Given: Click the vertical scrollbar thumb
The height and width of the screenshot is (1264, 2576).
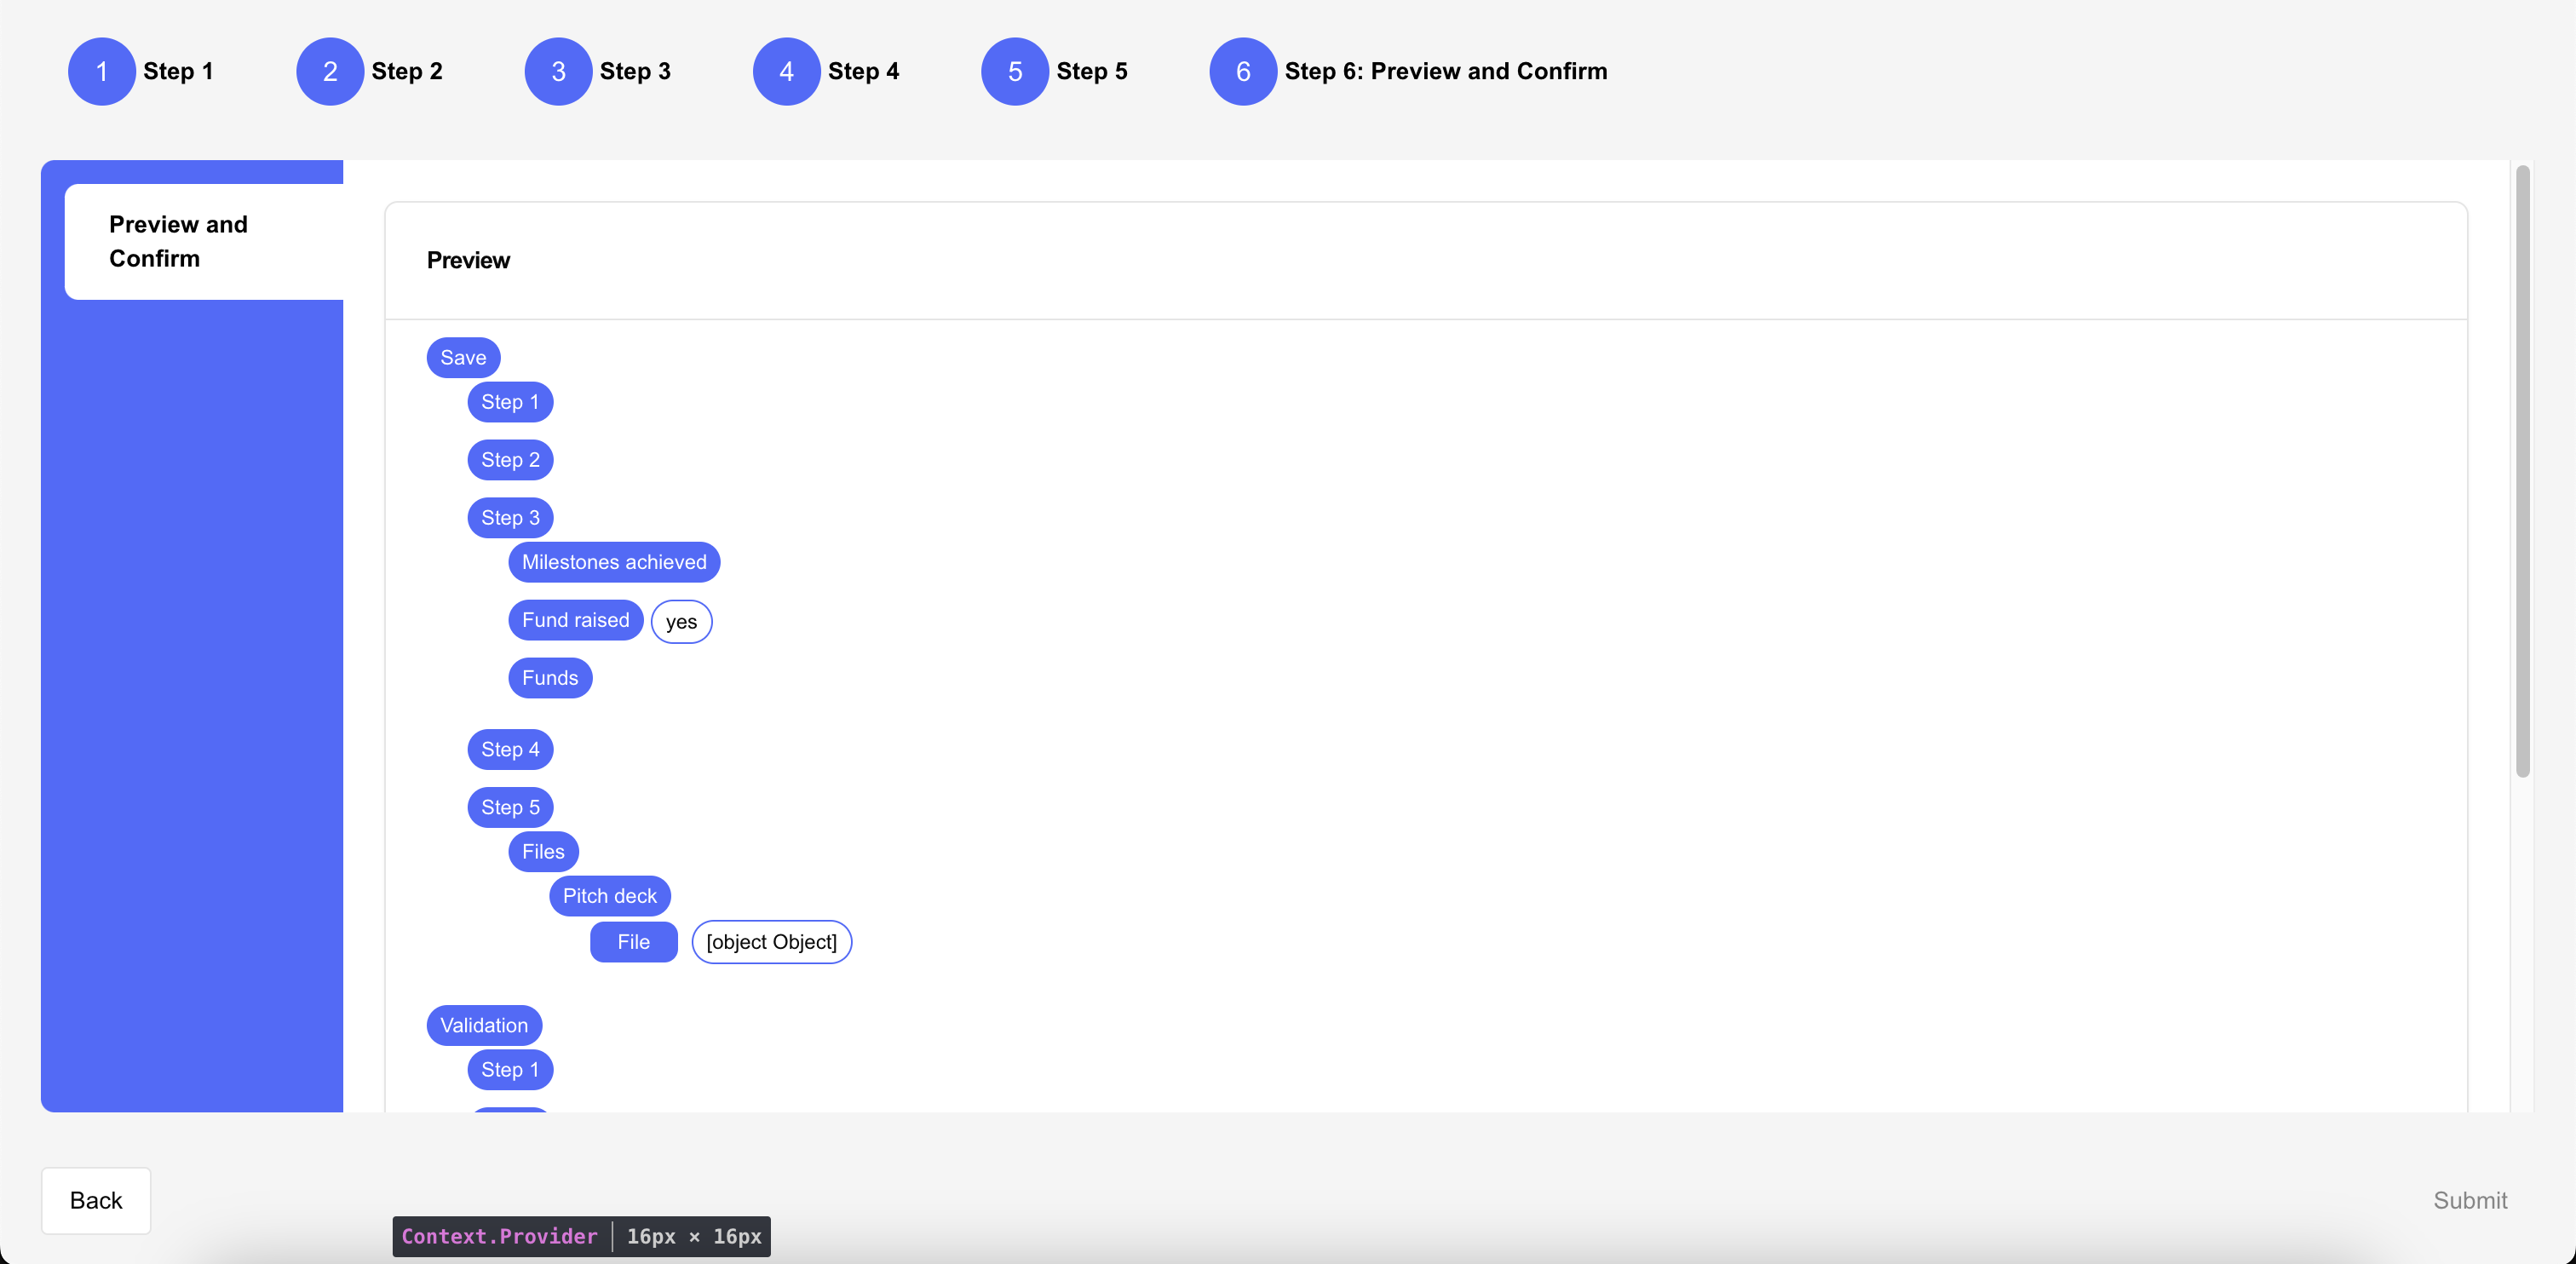Looking at the screenshot, I should [x=2522, y=470].
